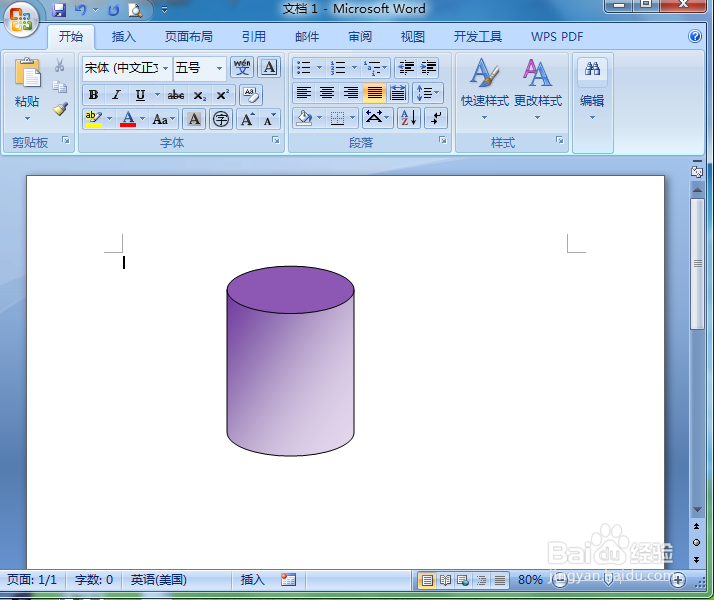Toggle italic formatting

click(x=116, y=95)
